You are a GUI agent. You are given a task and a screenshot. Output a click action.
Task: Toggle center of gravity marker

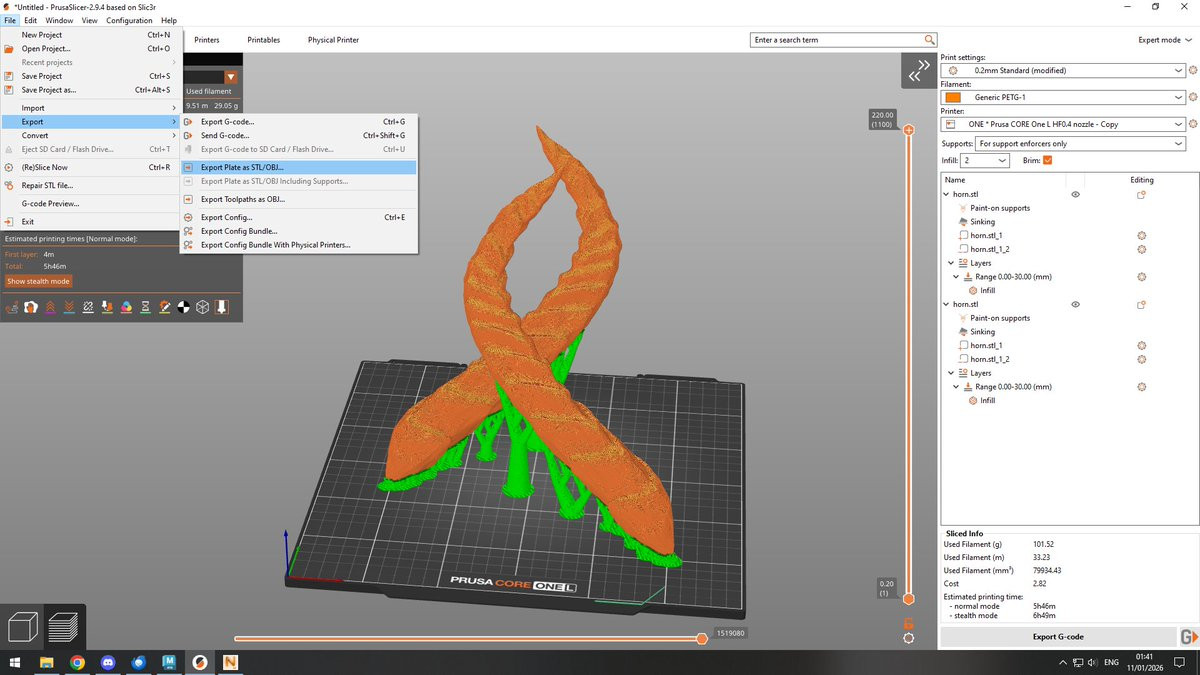pyautogui.click(x=183, y=307)
